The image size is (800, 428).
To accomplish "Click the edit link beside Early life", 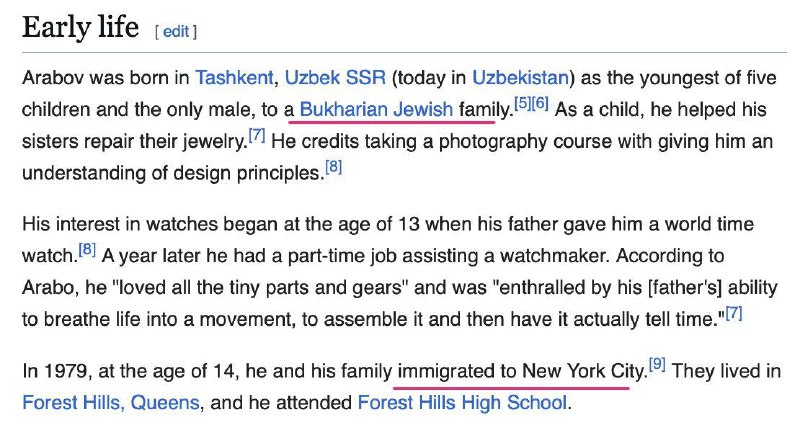I will click(x=176, y=32).
